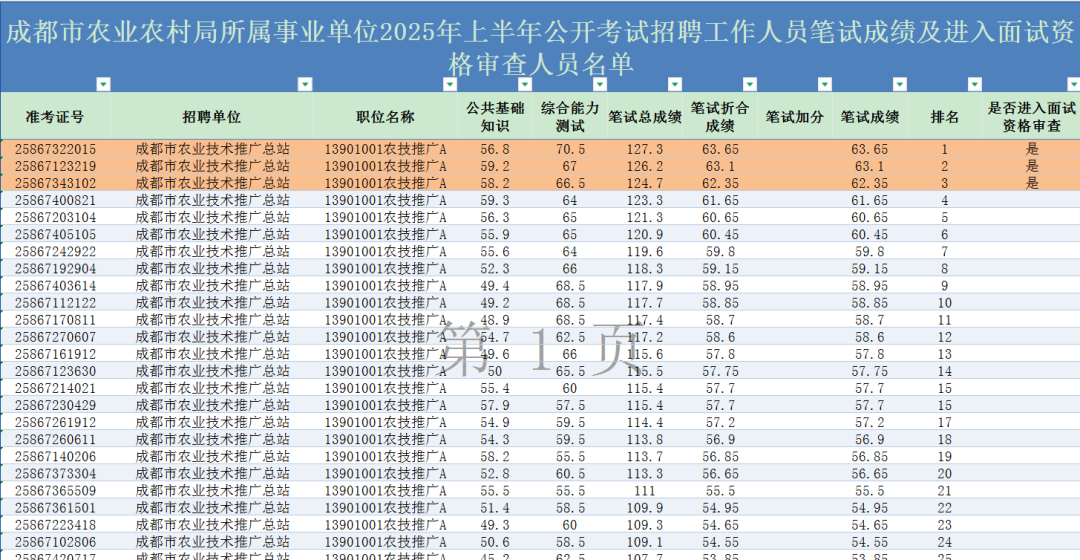Expand the 笔试加分 column filter arrow
The image size is (1080, 560).
[825, 84]
